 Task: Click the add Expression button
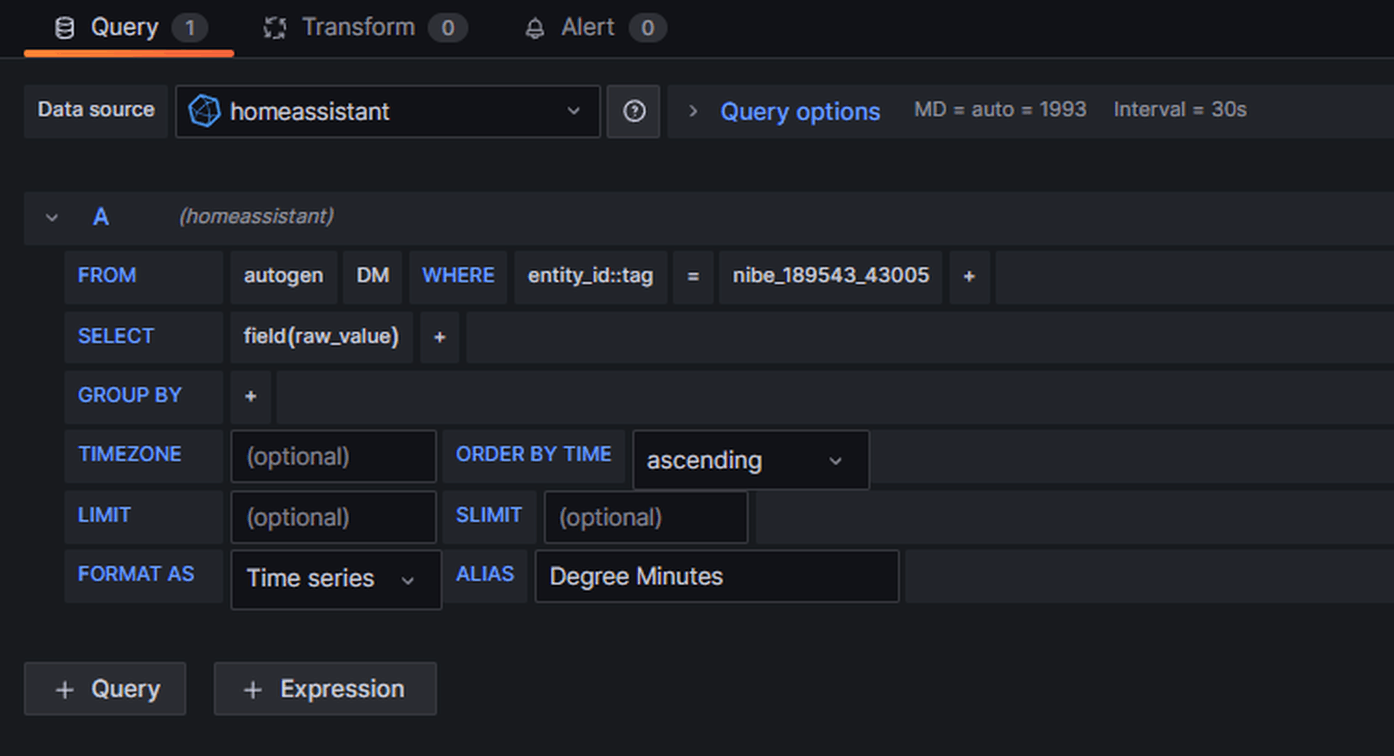325,689
